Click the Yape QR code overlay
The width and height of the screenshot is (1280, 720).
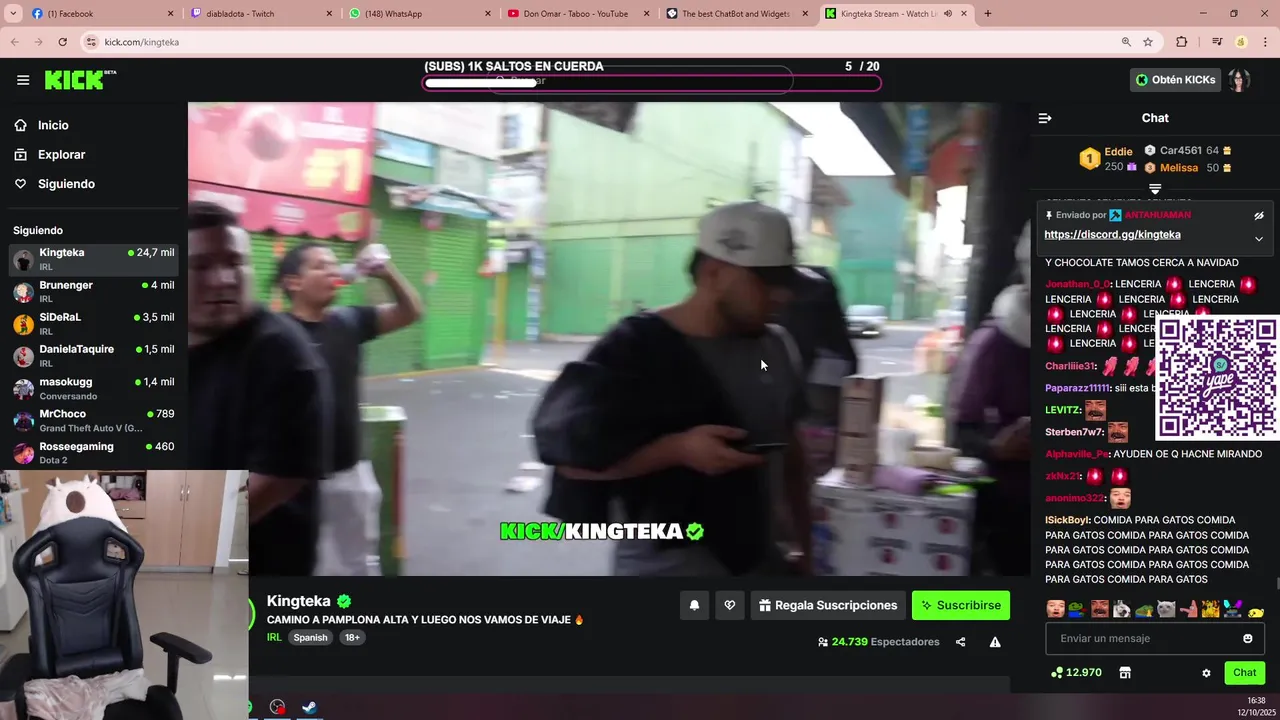pyautogui.click(x=1217, y=378)
